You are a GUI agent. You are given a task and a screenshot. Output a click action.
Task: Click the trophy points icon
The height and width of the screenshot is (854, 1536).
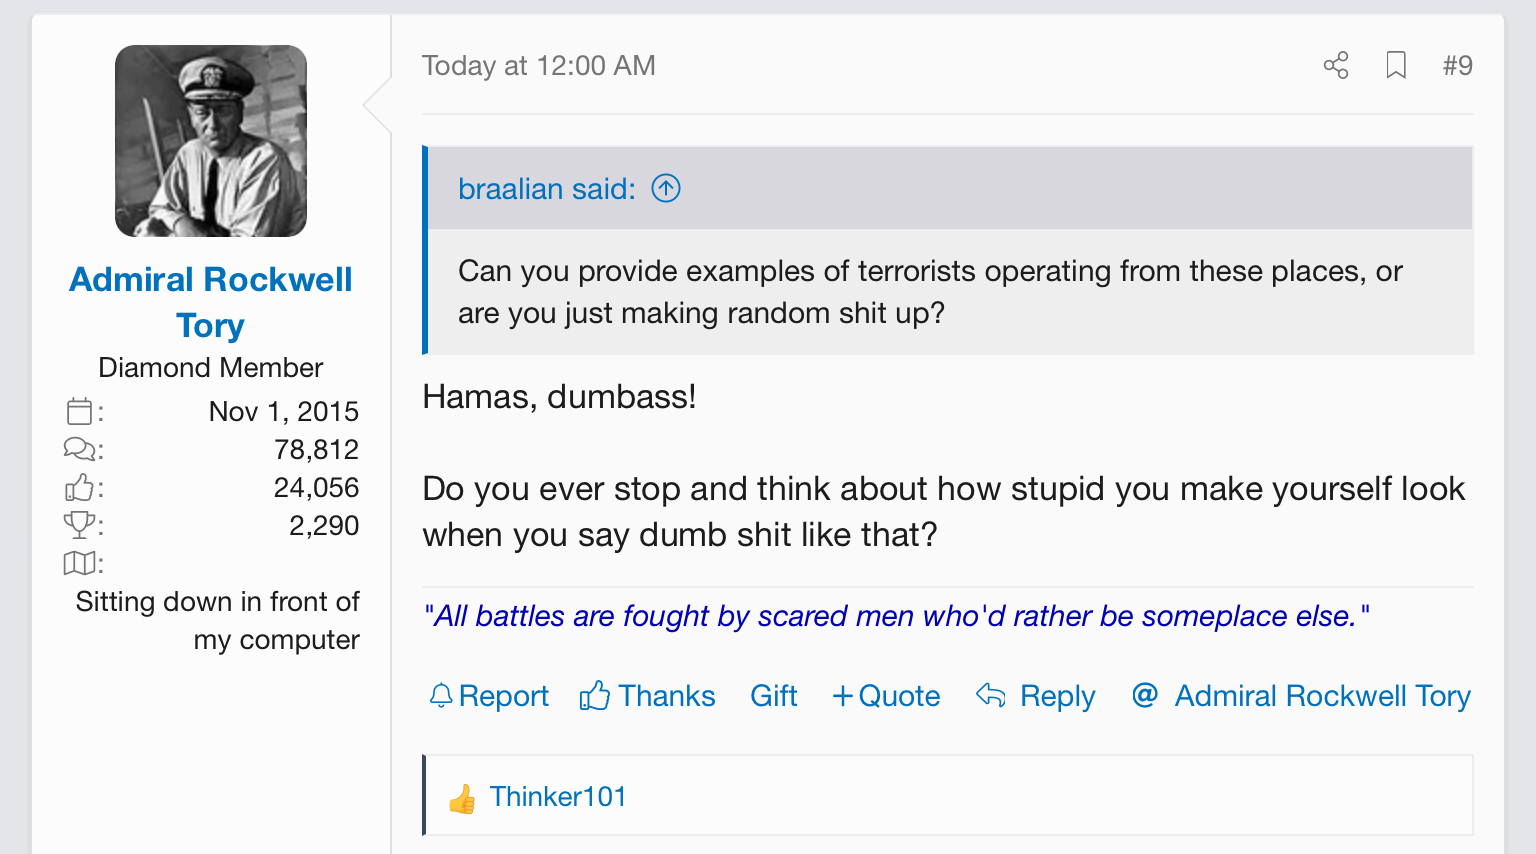click(79, 525)
